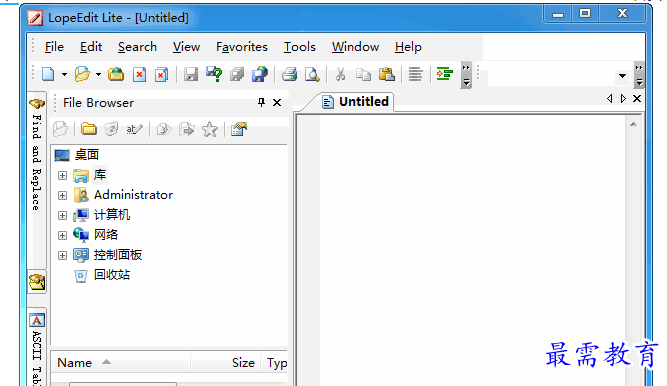Screen dimensions: 667x386
Task: Click File Browser go-forward folder icon
Action: [x=187, y=129]
